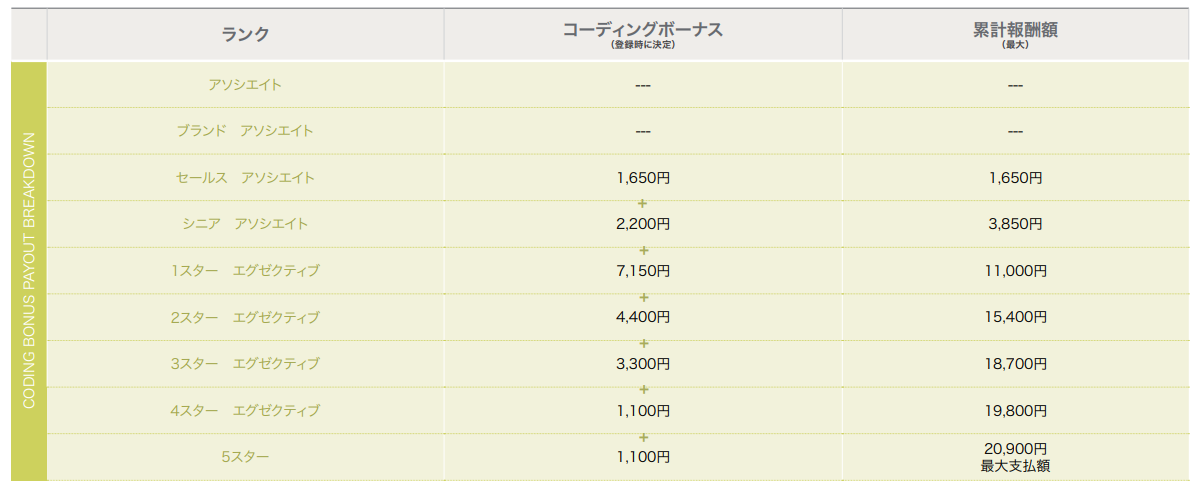Viewport: 1199px width, 495px height.
Task: Click the 1スター エグゼクティブ rank cell
Action: (x=245, y=271)
